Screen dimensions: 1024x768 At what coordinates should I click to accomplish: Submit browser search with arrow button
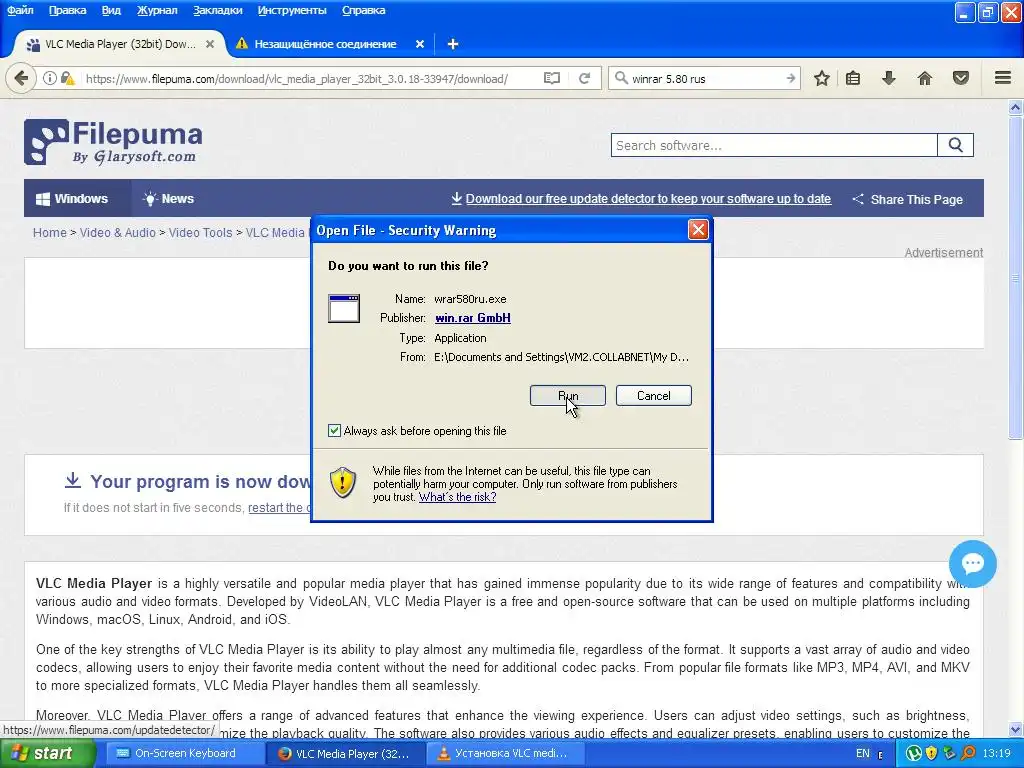pyautogui.click(x=790, y=79)
